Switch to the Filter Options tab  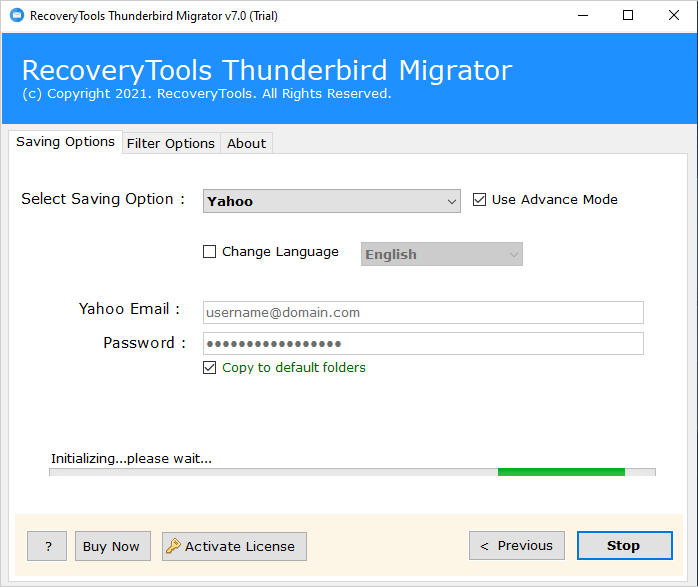coord(171,143)
